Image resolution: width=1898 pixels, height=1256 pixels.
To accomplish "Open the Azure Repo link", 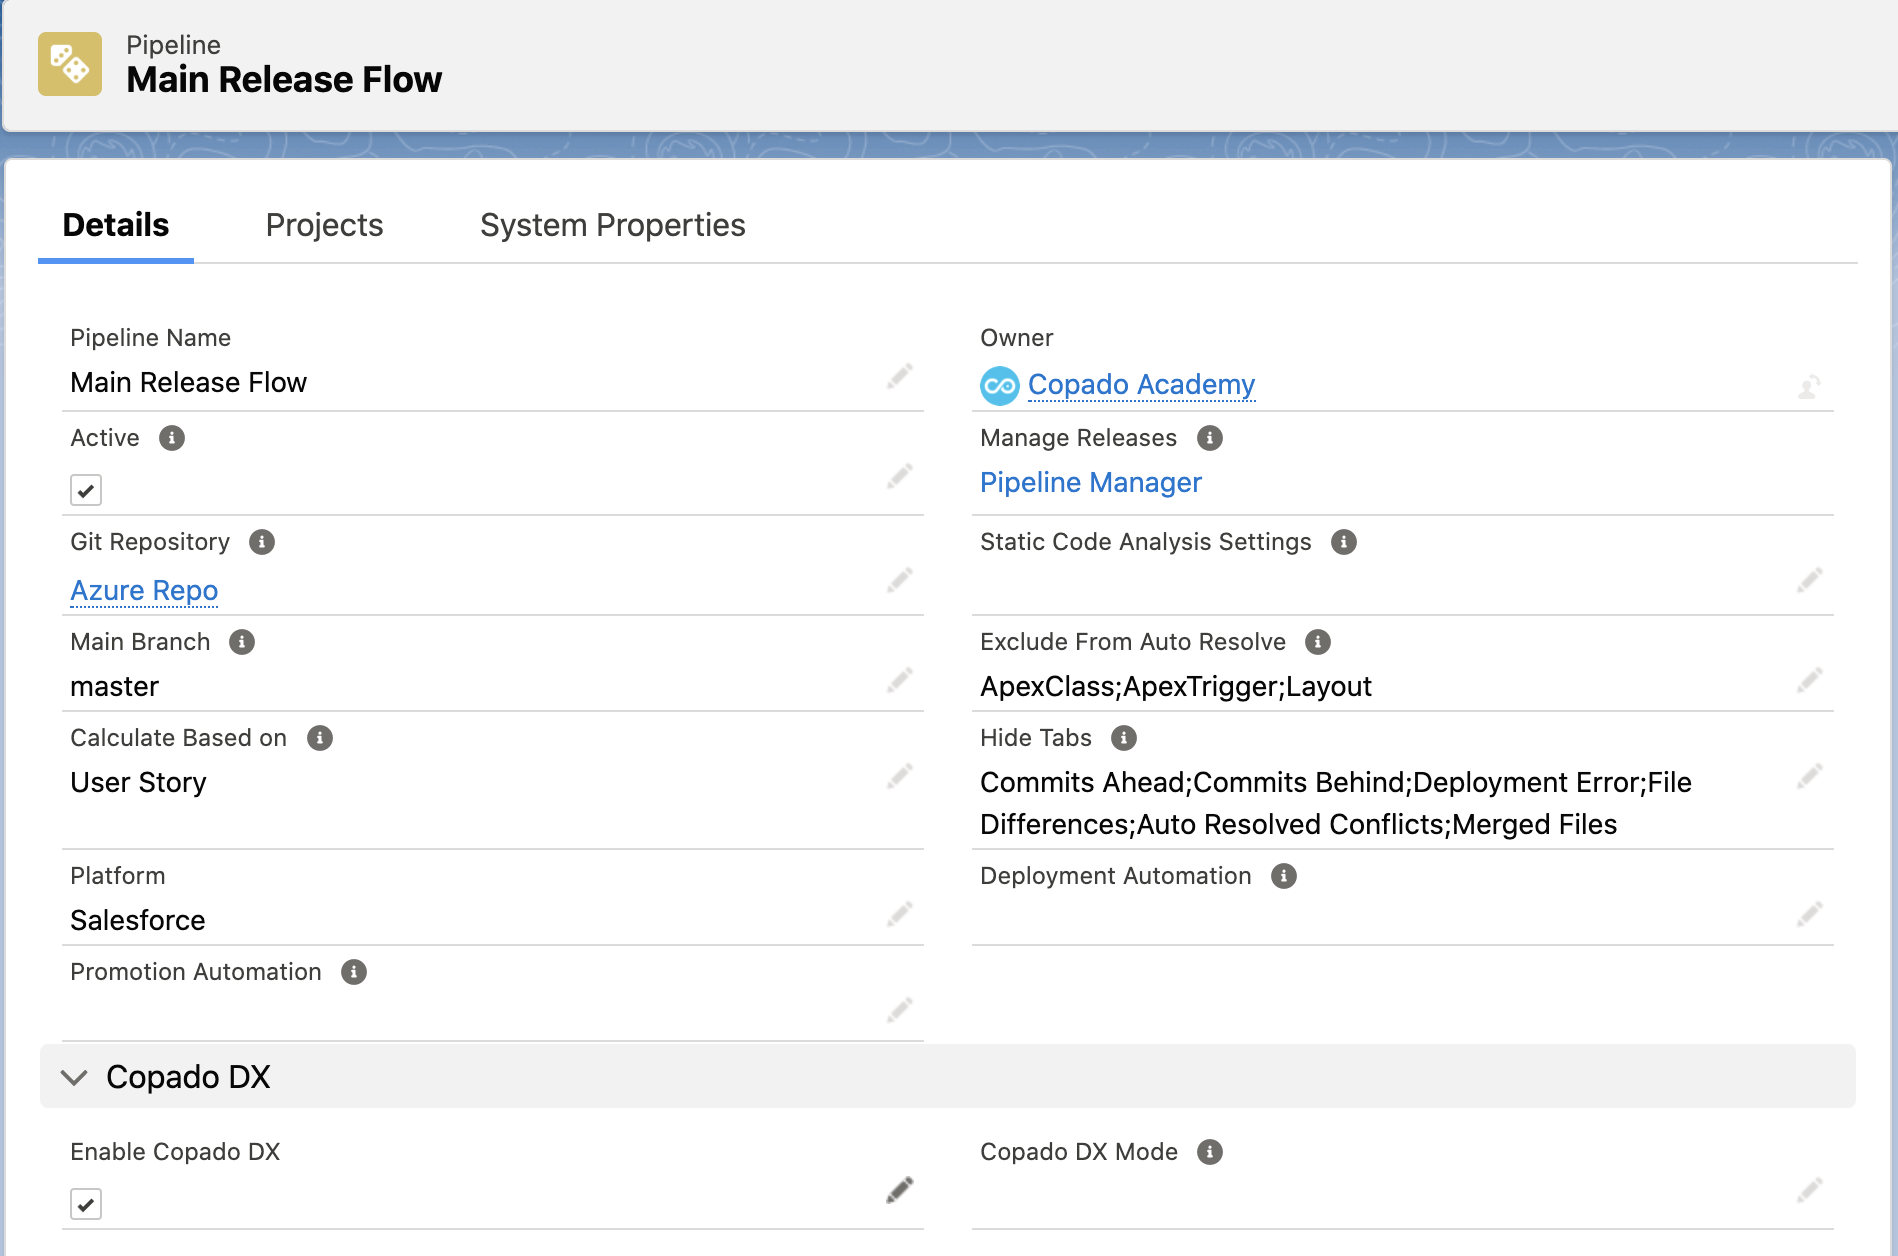I will [144, 591].
